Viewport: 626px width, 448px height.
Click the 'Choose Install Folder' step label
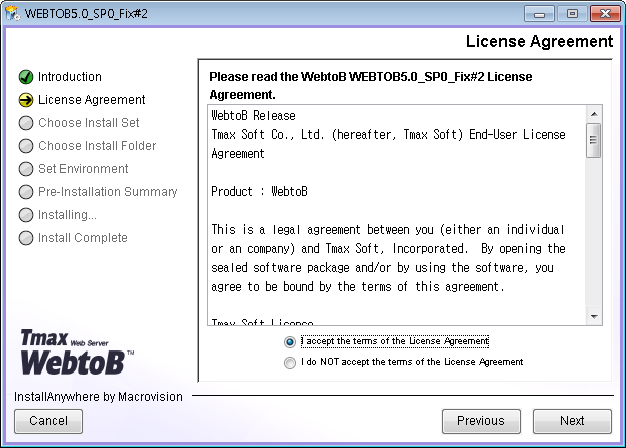97,146
